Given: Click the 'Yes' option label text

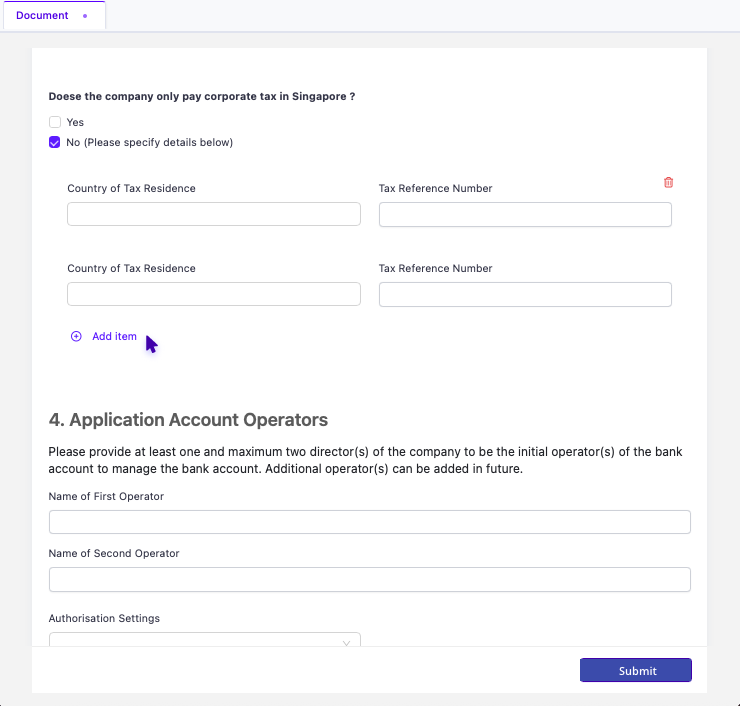Looking at the screenshot, I should click(x=75, y=122).
